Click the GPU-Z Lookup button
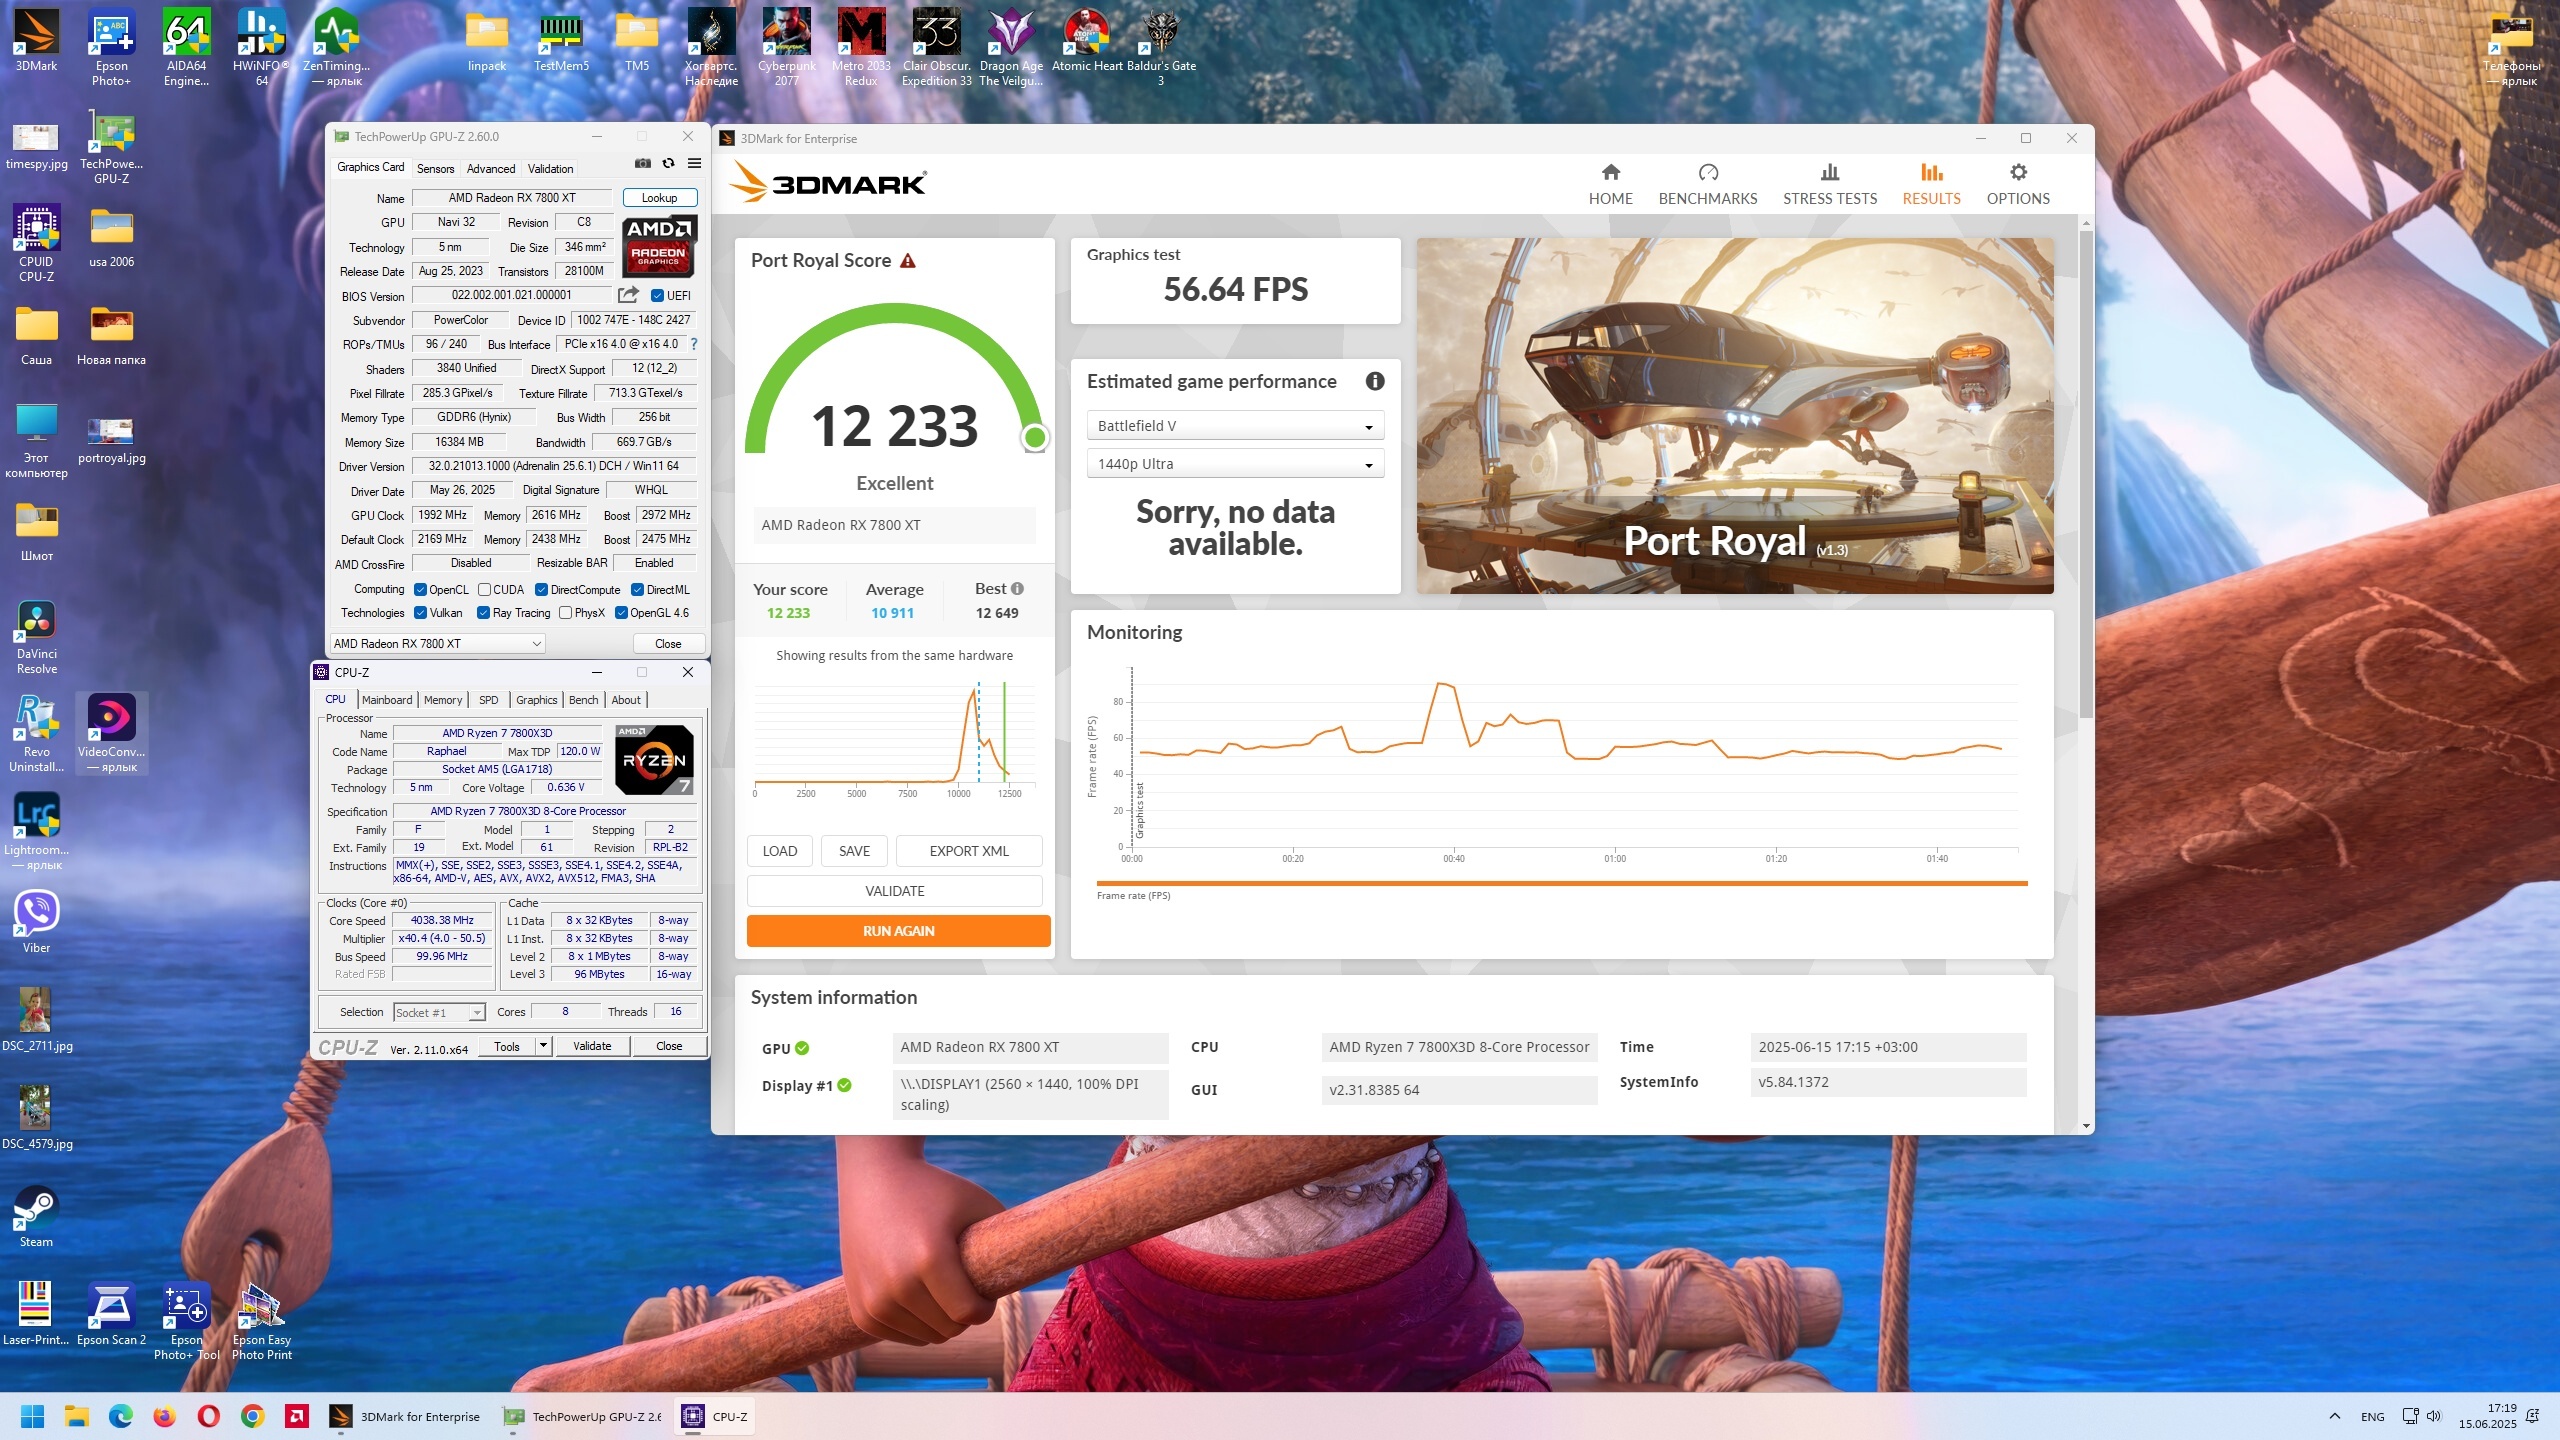Viewport: 2560px width, 1440px height. coord(659,198)
